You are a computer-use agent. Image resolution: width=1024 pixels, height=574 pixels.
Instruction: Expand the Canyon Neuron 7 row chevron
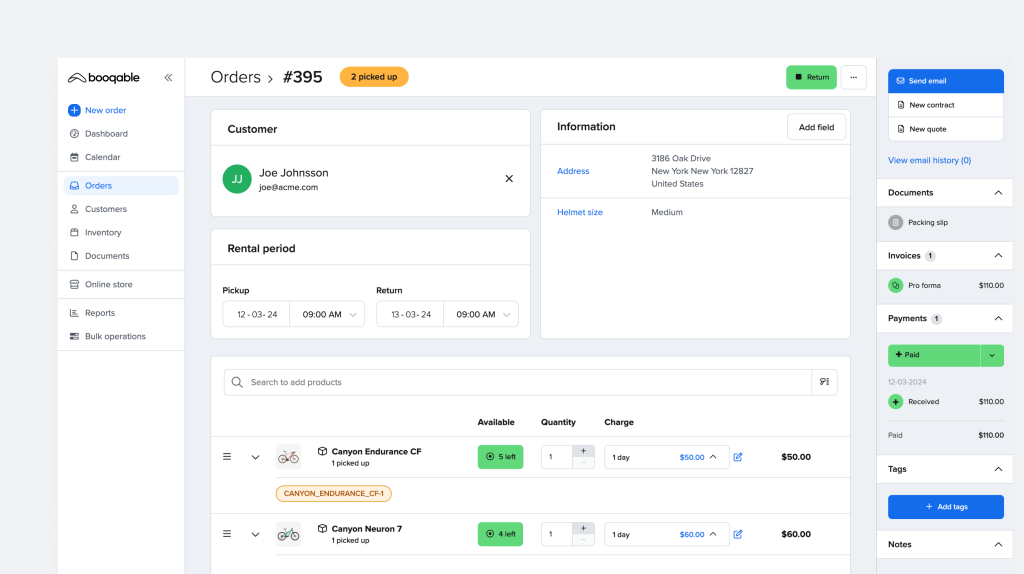coord(255,534)
